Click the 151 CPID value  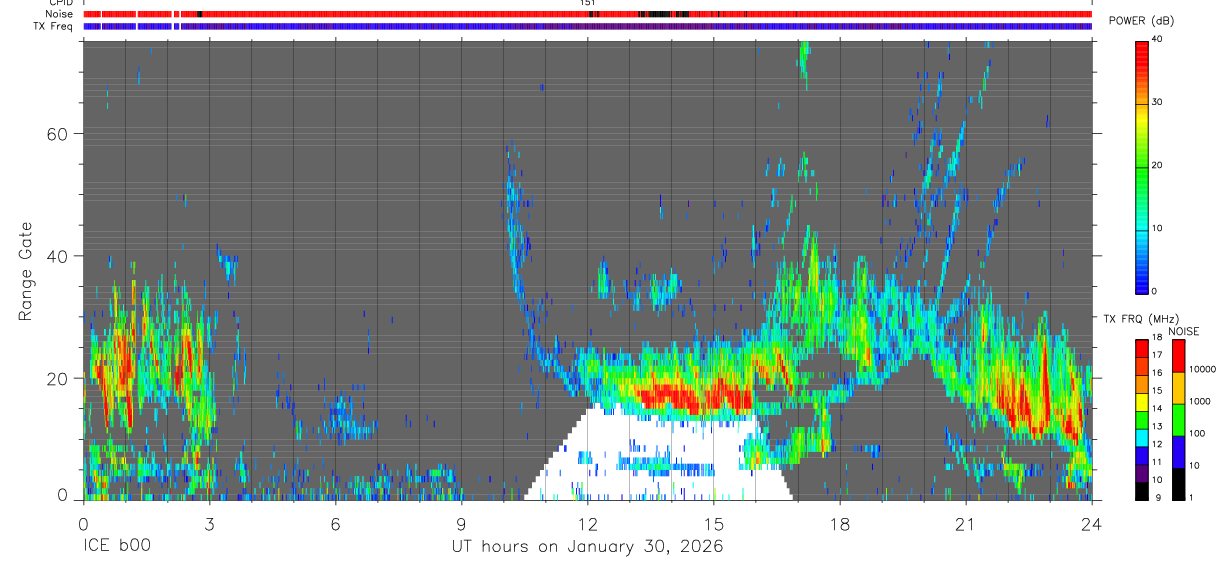(x=587, y=3)
